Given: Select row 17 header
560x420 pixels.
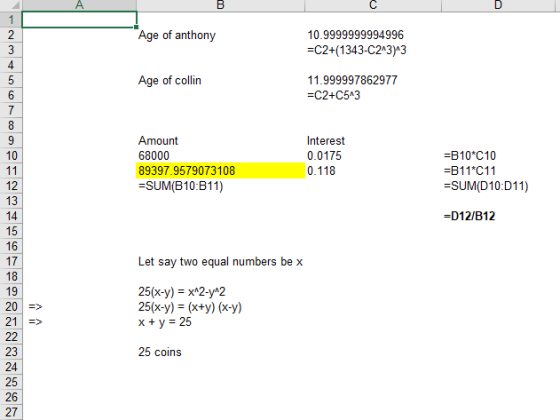Looking at the screenshot, I should click(x=11, y=262).
